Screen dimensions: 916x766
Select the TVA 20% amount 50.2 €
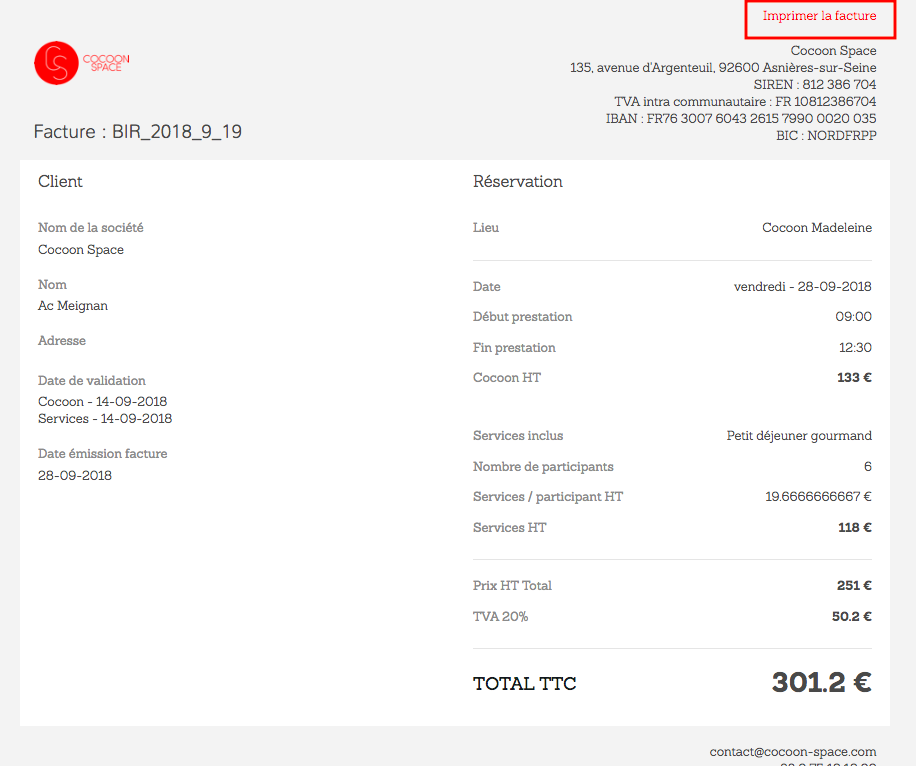pyautogui.click(x=852, y=616)
